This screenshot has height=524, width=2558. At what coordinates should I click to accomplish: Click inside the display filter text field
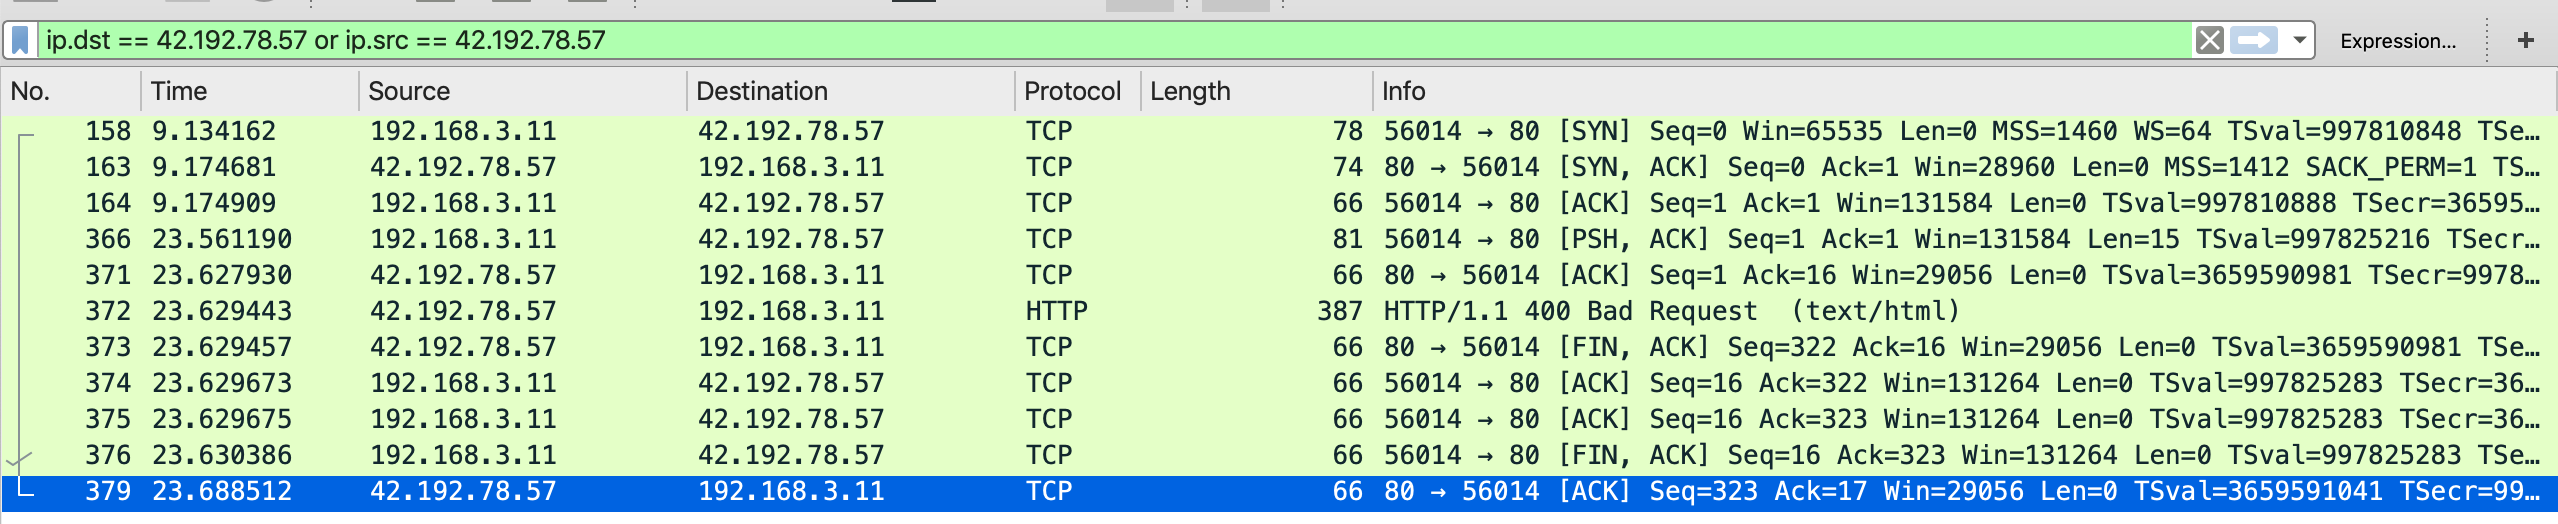[1100, 41]
